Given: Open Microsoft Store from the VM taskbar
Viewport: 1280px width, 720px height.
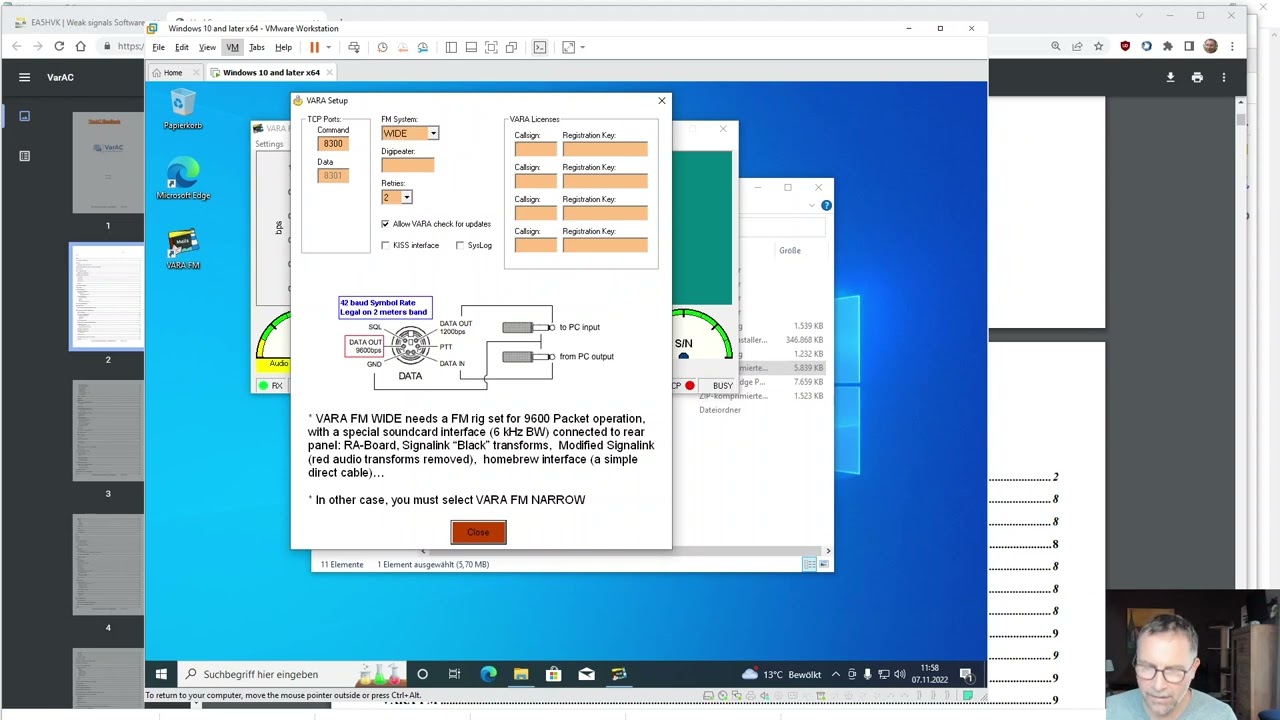Looking at the screenshot, I should (x=553, y=674).
